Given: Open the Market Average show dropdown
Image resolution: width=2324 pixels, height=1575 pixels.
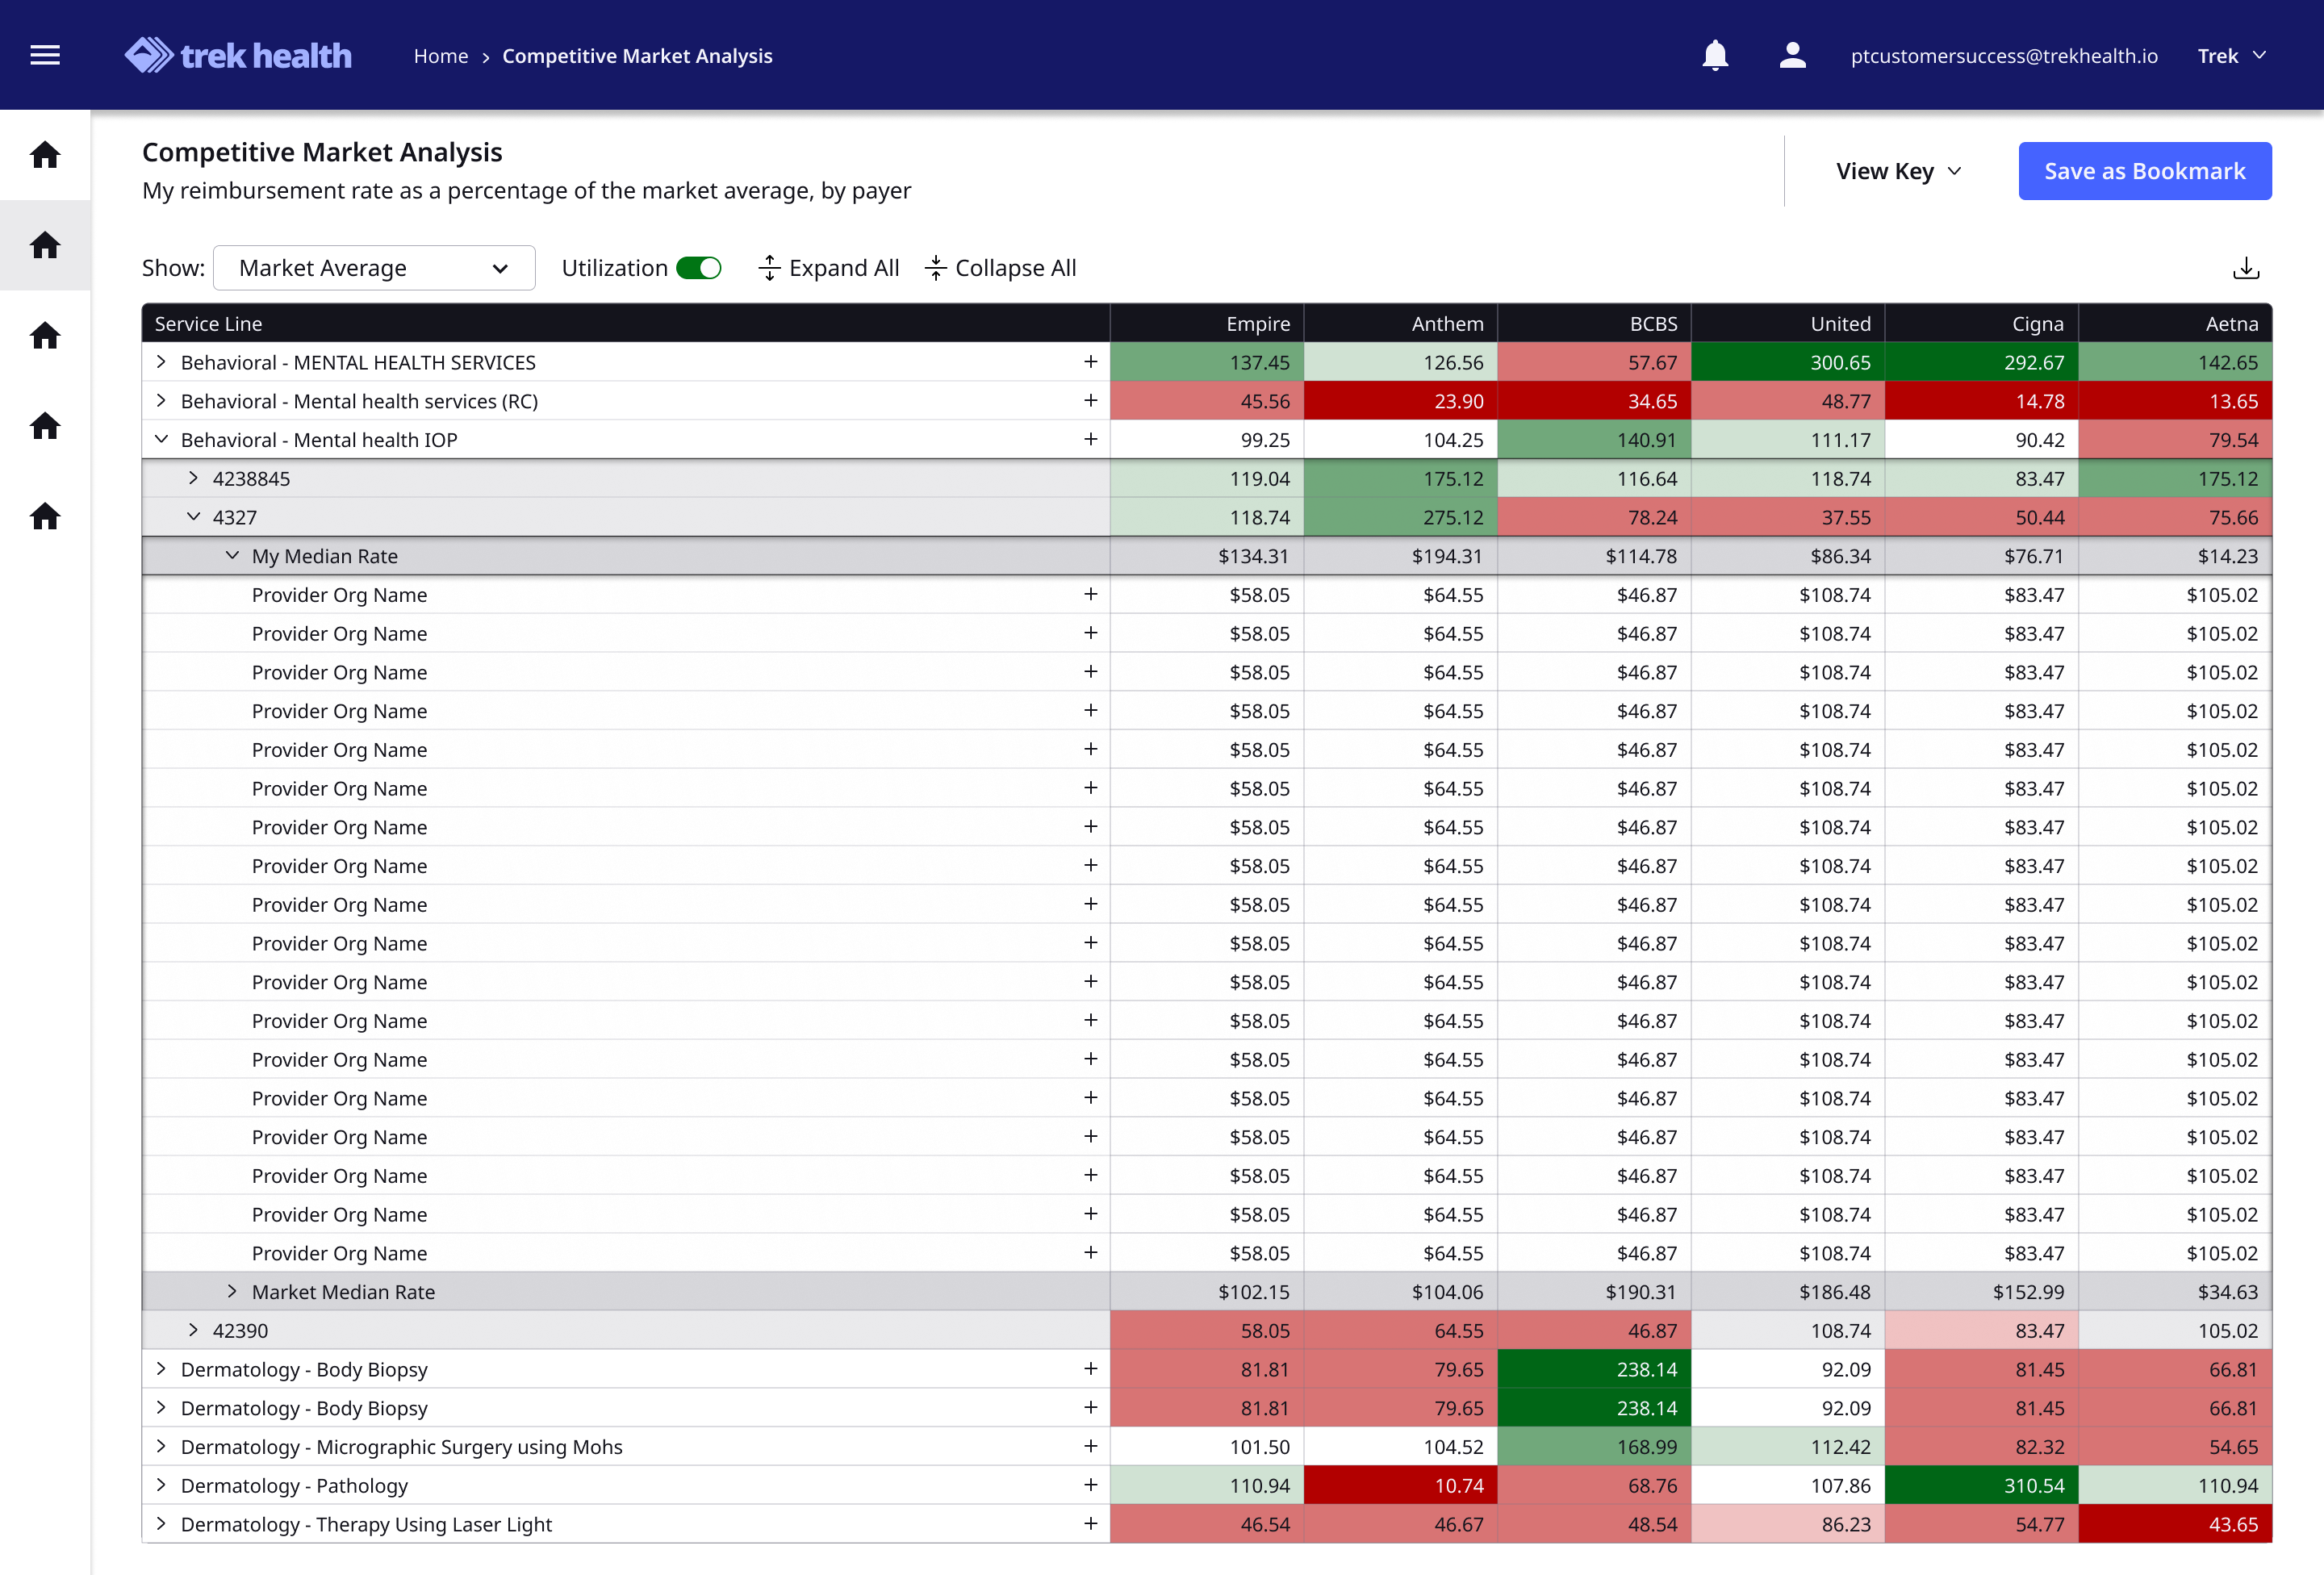Looking at the screenshot, I should 374,268.
